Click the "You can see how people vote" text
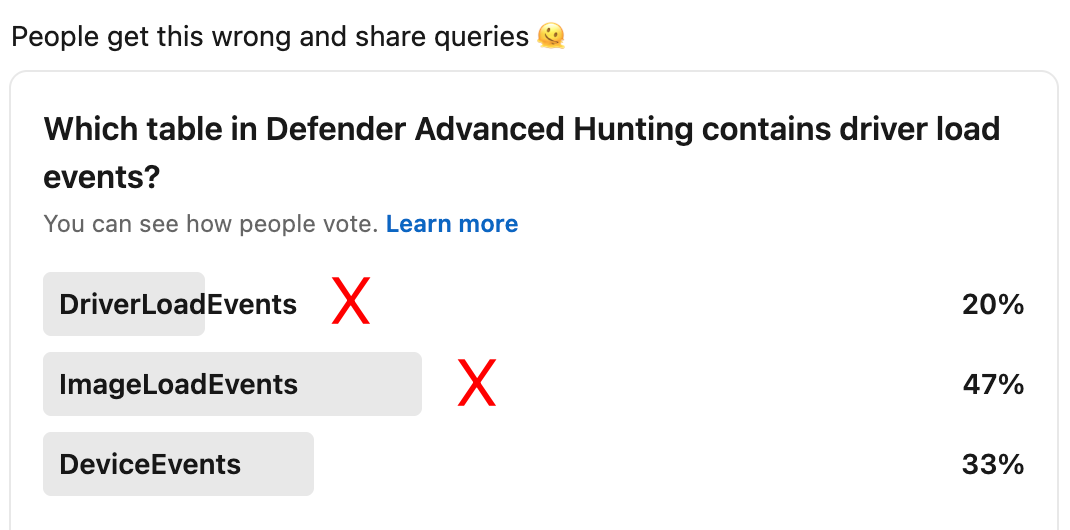The height and width of the screenshot is (530, 1070). 211,224
